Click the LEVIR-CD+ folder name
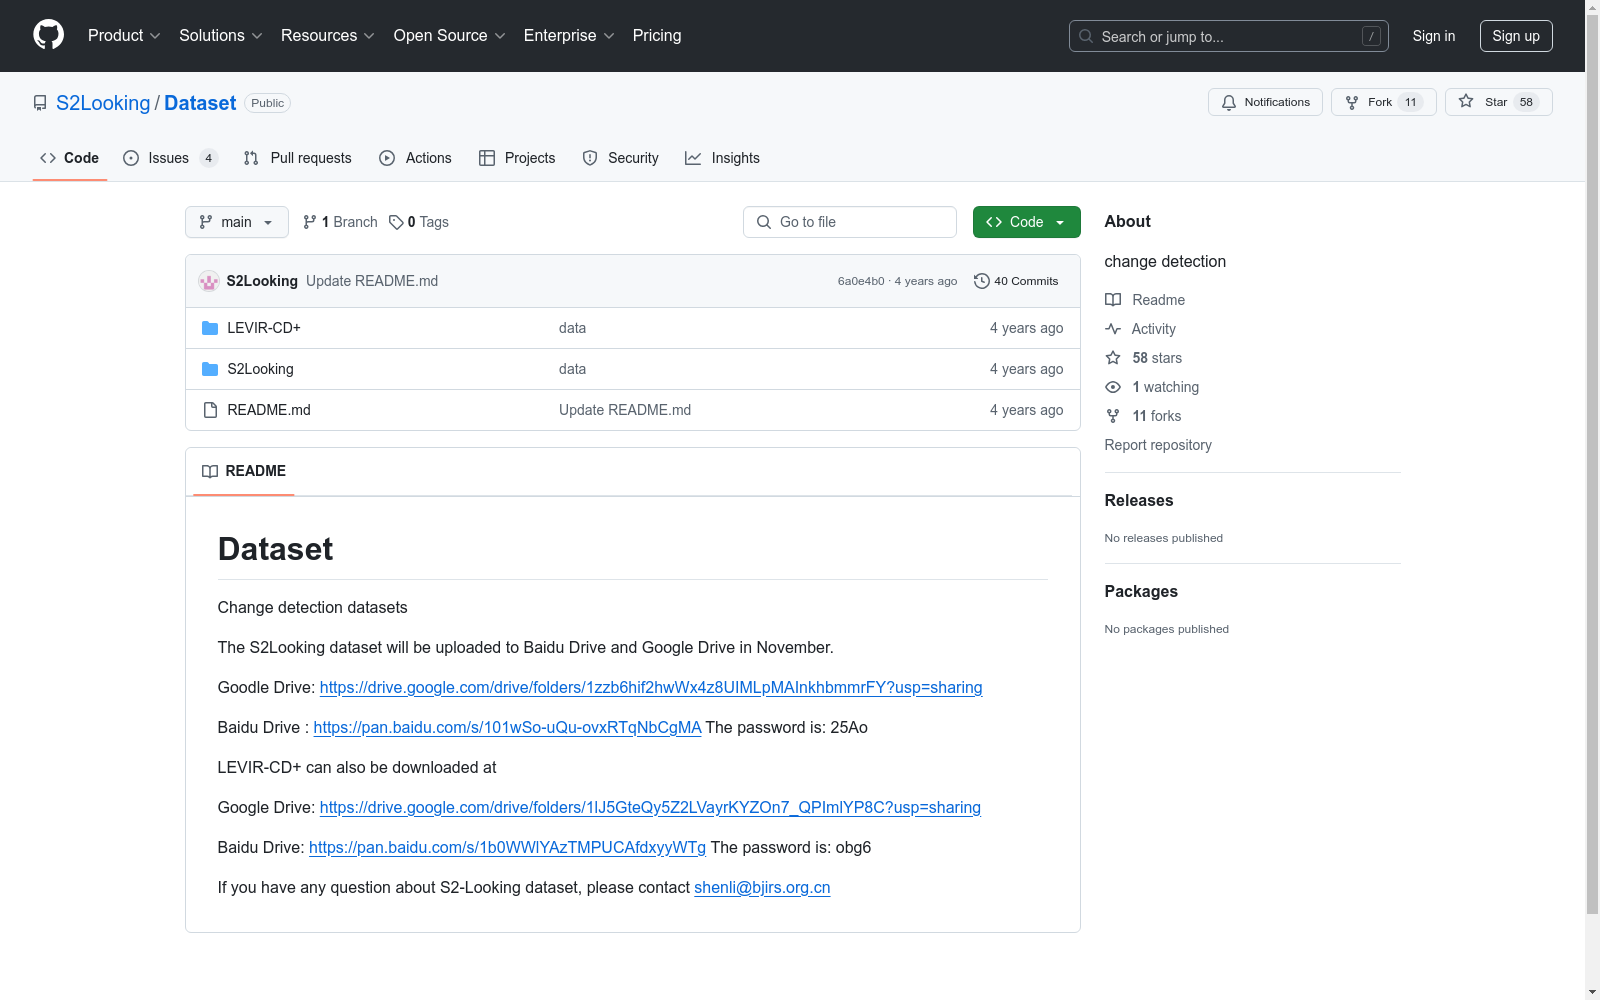Image resolution: width=1600 pixels, height=1000 pixels. (264, 328)
